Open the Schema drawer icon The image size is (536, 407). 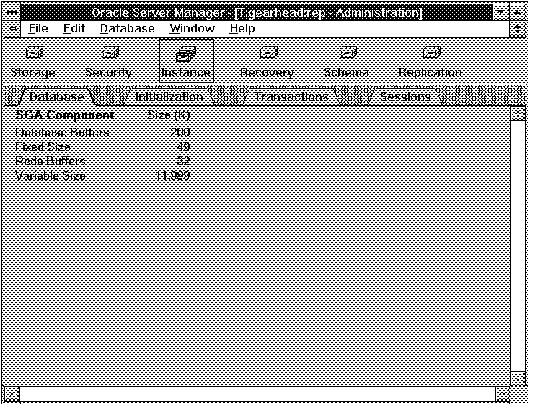pyautogui.click(x=348, y=53)
